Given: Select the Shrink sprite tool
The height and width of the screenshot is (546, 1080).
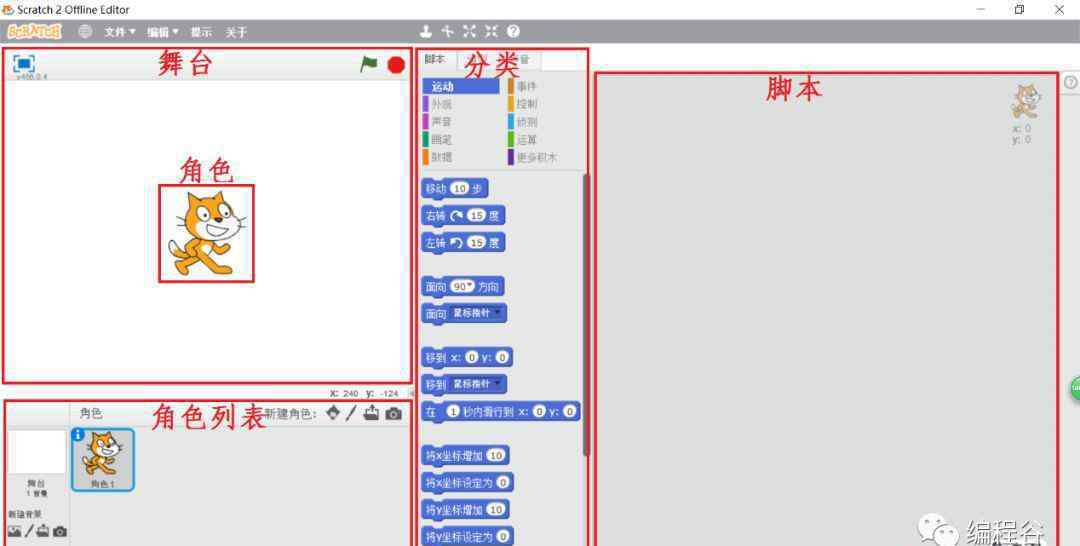Looking at the screenshot, I should pos(491,31).
